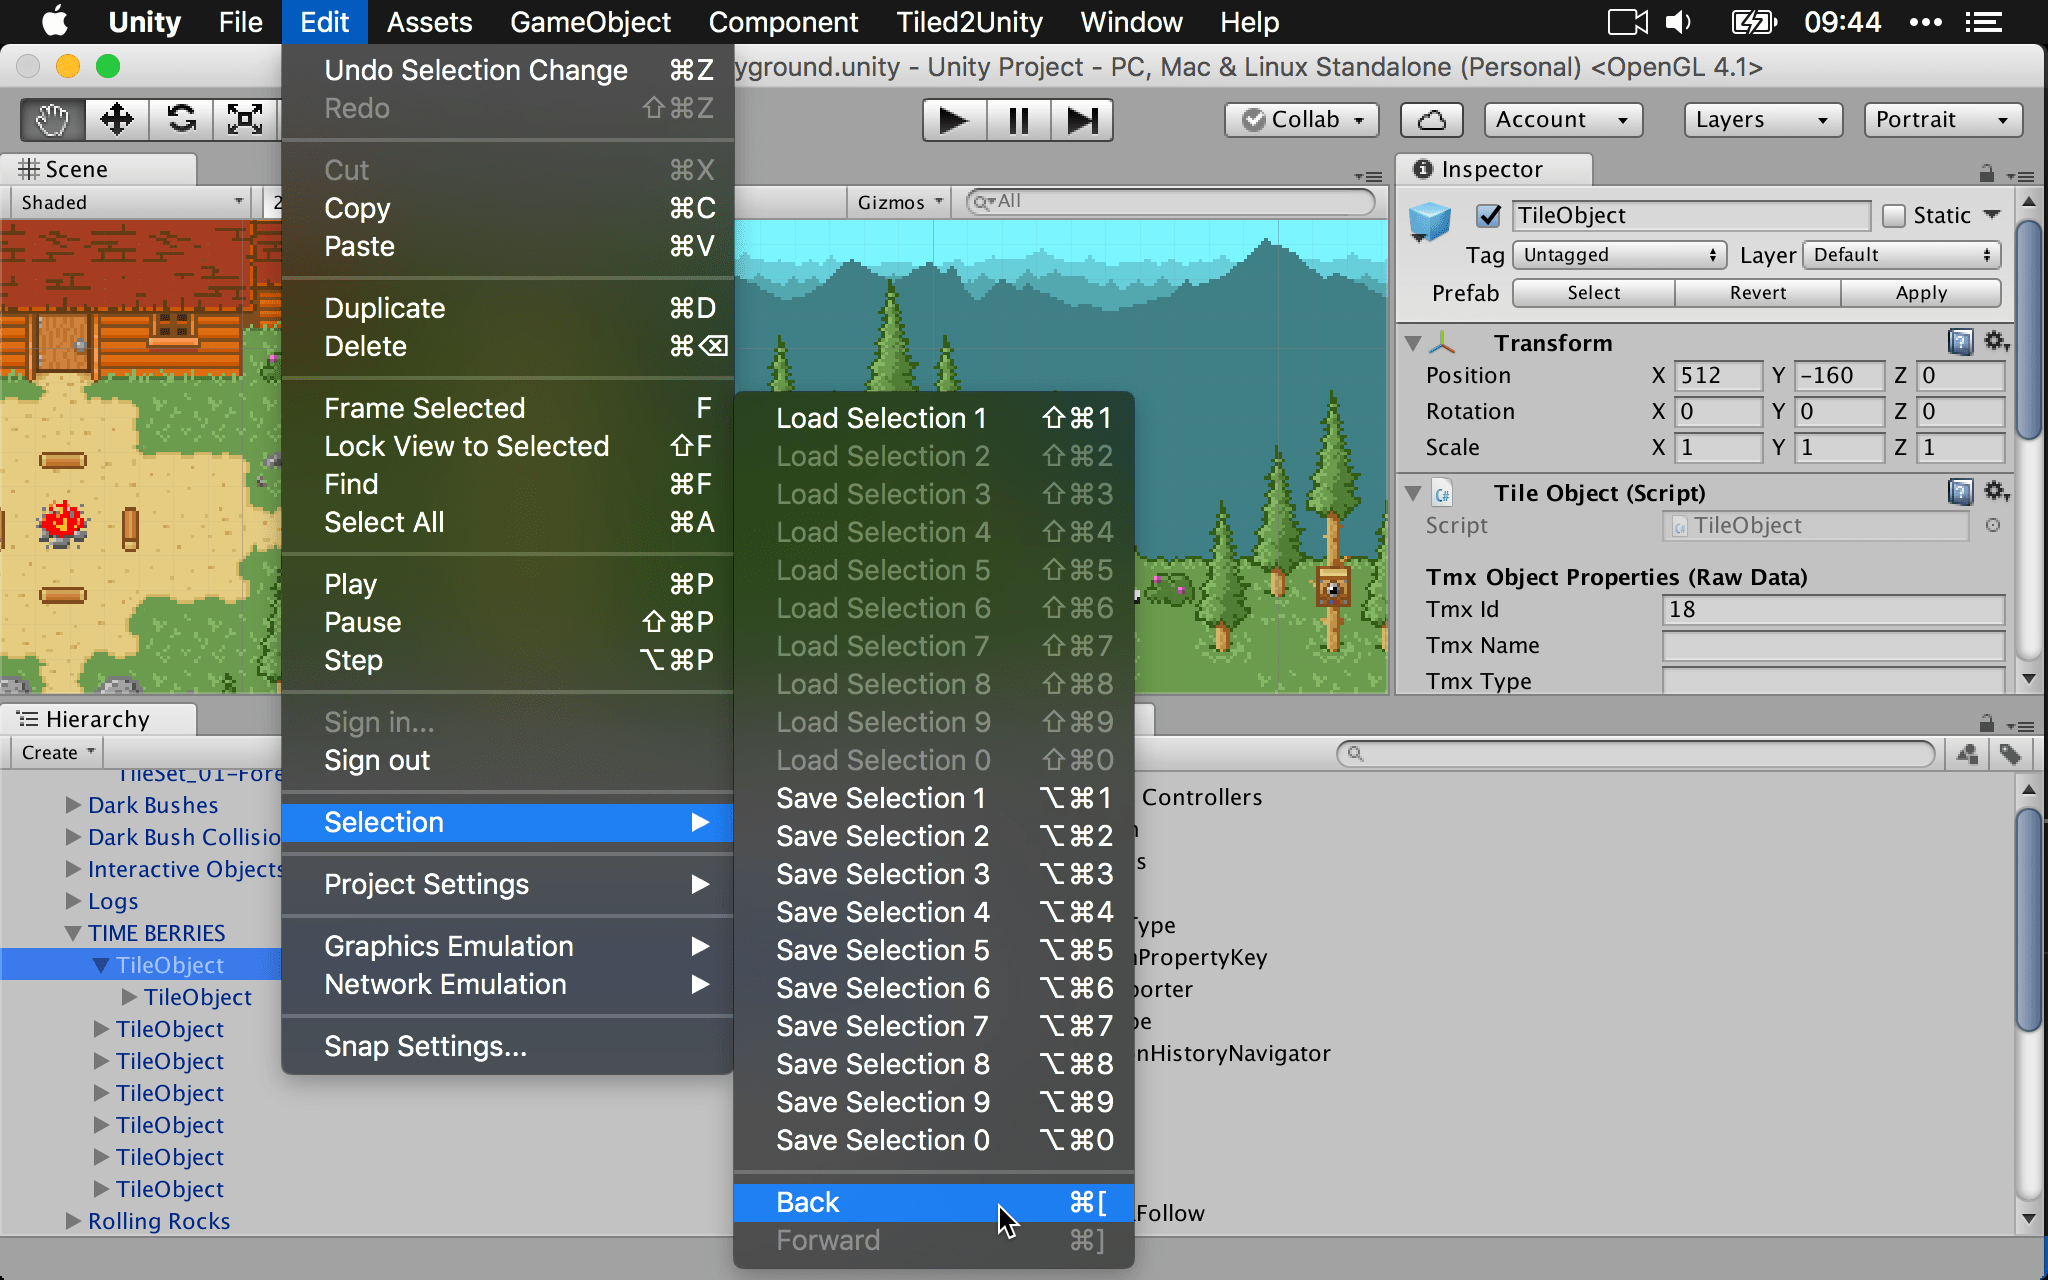Click the Tmx Id input field
The image size is (2048, 1280).
click(1834, 608)
